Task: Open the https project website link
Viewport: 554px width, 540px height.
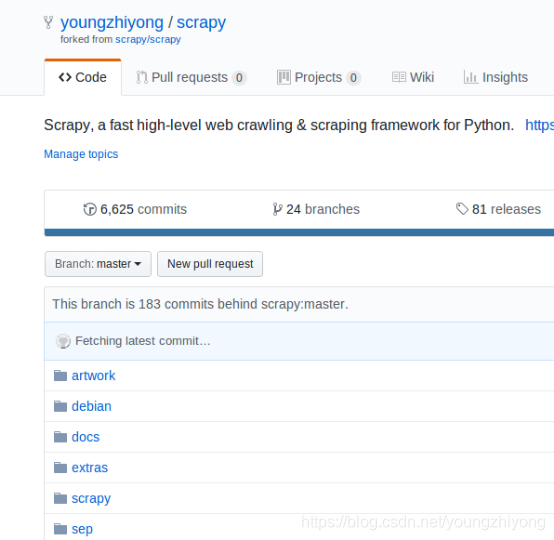Action: (540, 125)
